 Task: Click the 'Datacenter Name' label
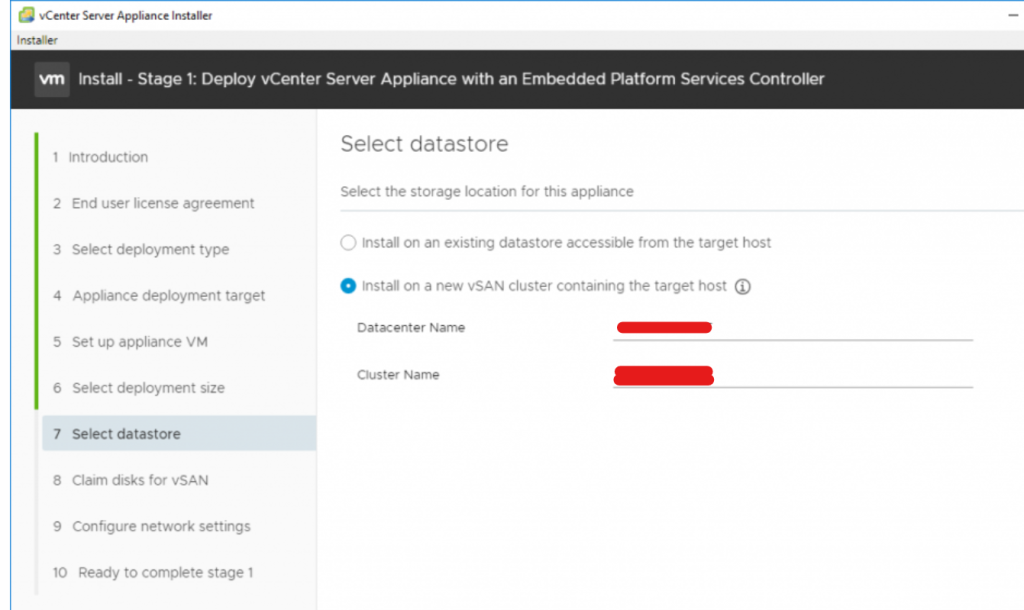click(x=411, y=328)
